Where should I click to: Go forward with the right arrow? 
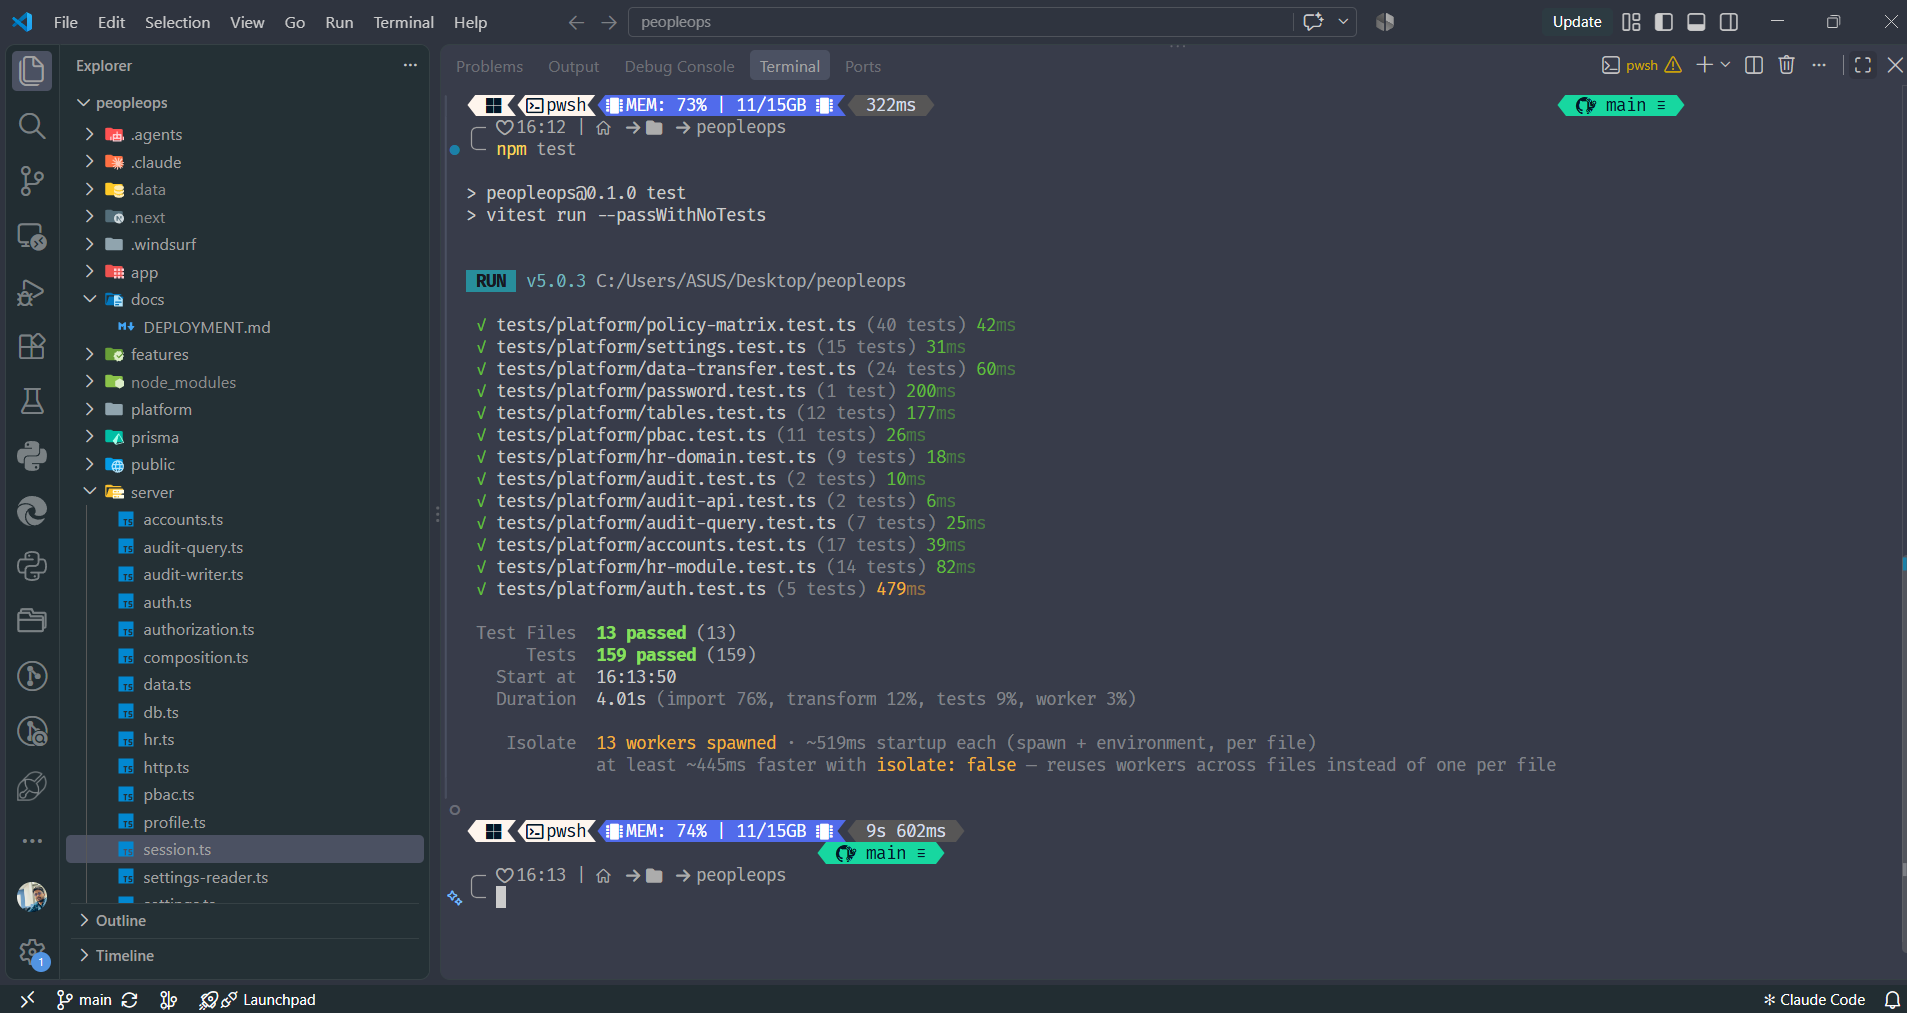pos(609,22)
